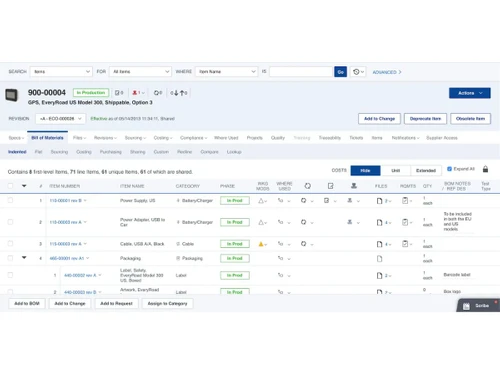This screenshot has width=500, height=375.
Task: Select the Power Supply, US row checkbox
Action: coord(10,200)
